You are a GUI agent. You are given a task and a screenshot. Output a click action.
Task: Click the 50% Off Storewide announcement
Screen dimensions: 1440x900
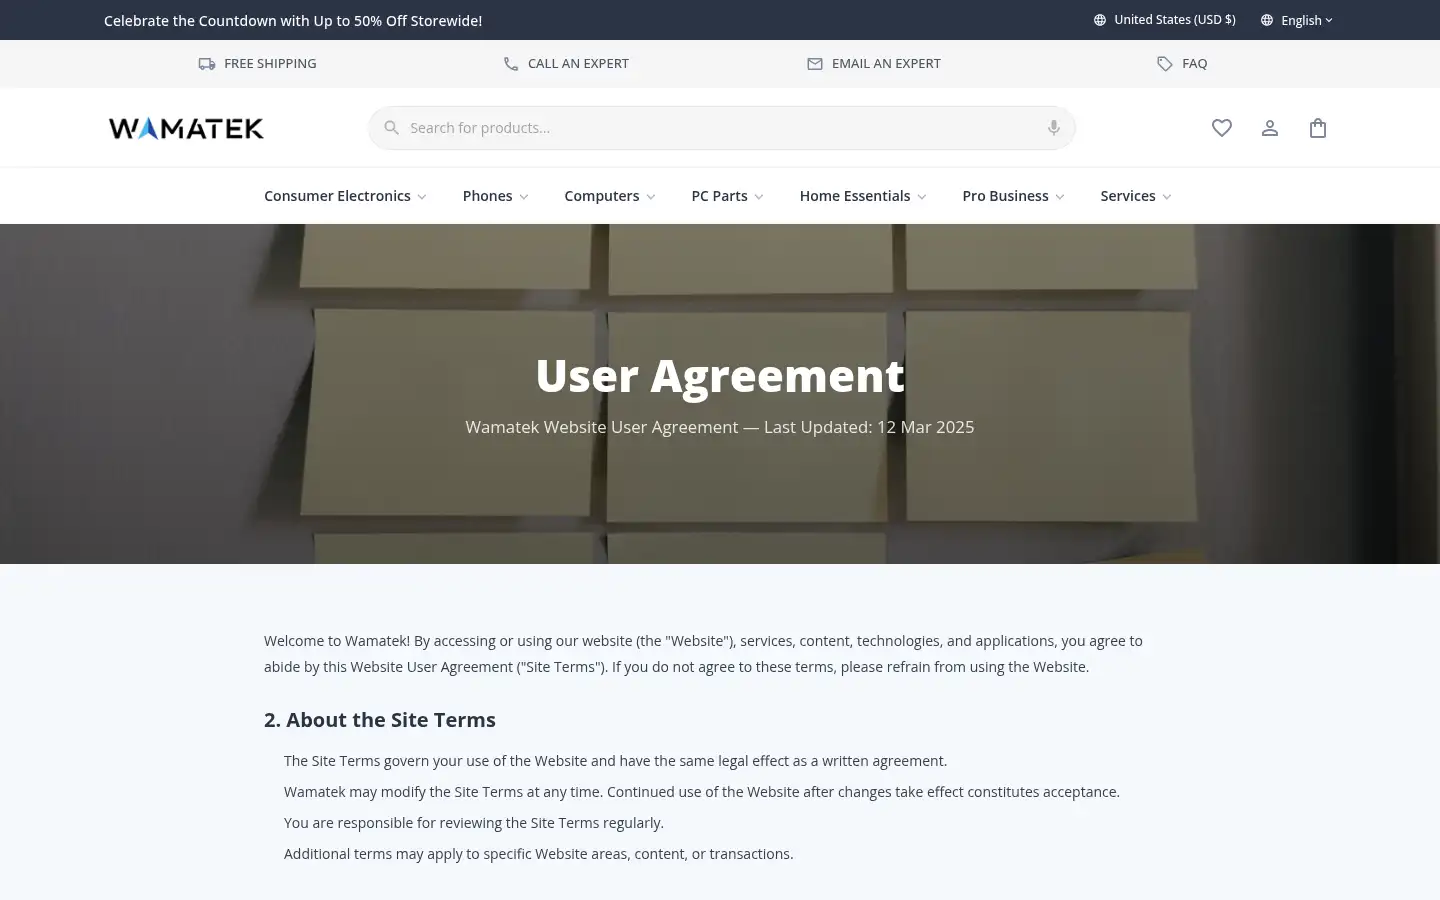coord(293,20)
